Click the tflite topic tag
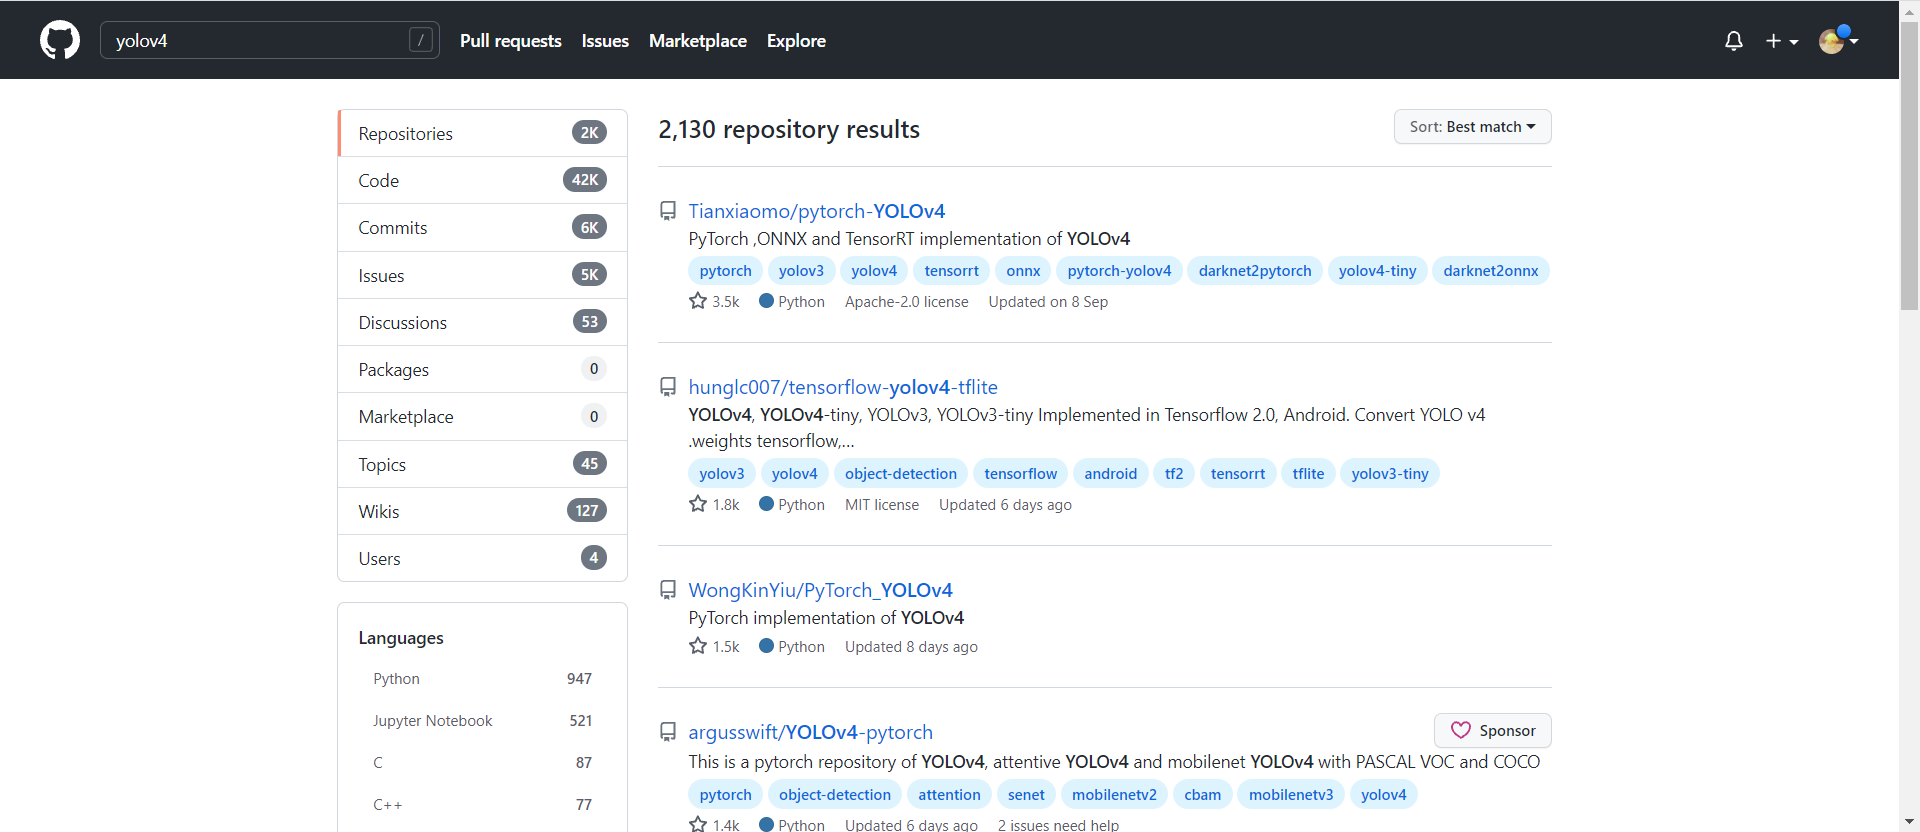 (1308, 474)
